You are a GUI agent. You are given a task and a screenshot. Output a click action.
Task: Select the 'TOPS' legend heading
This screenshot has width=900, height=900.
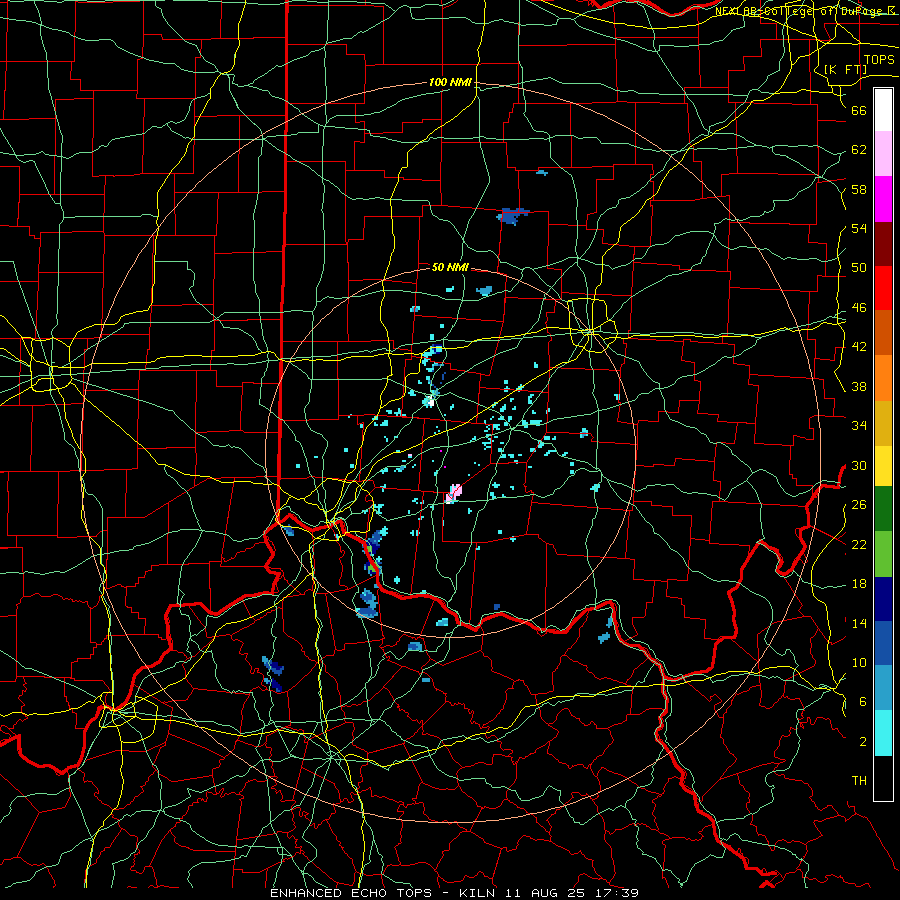(879, 60)
